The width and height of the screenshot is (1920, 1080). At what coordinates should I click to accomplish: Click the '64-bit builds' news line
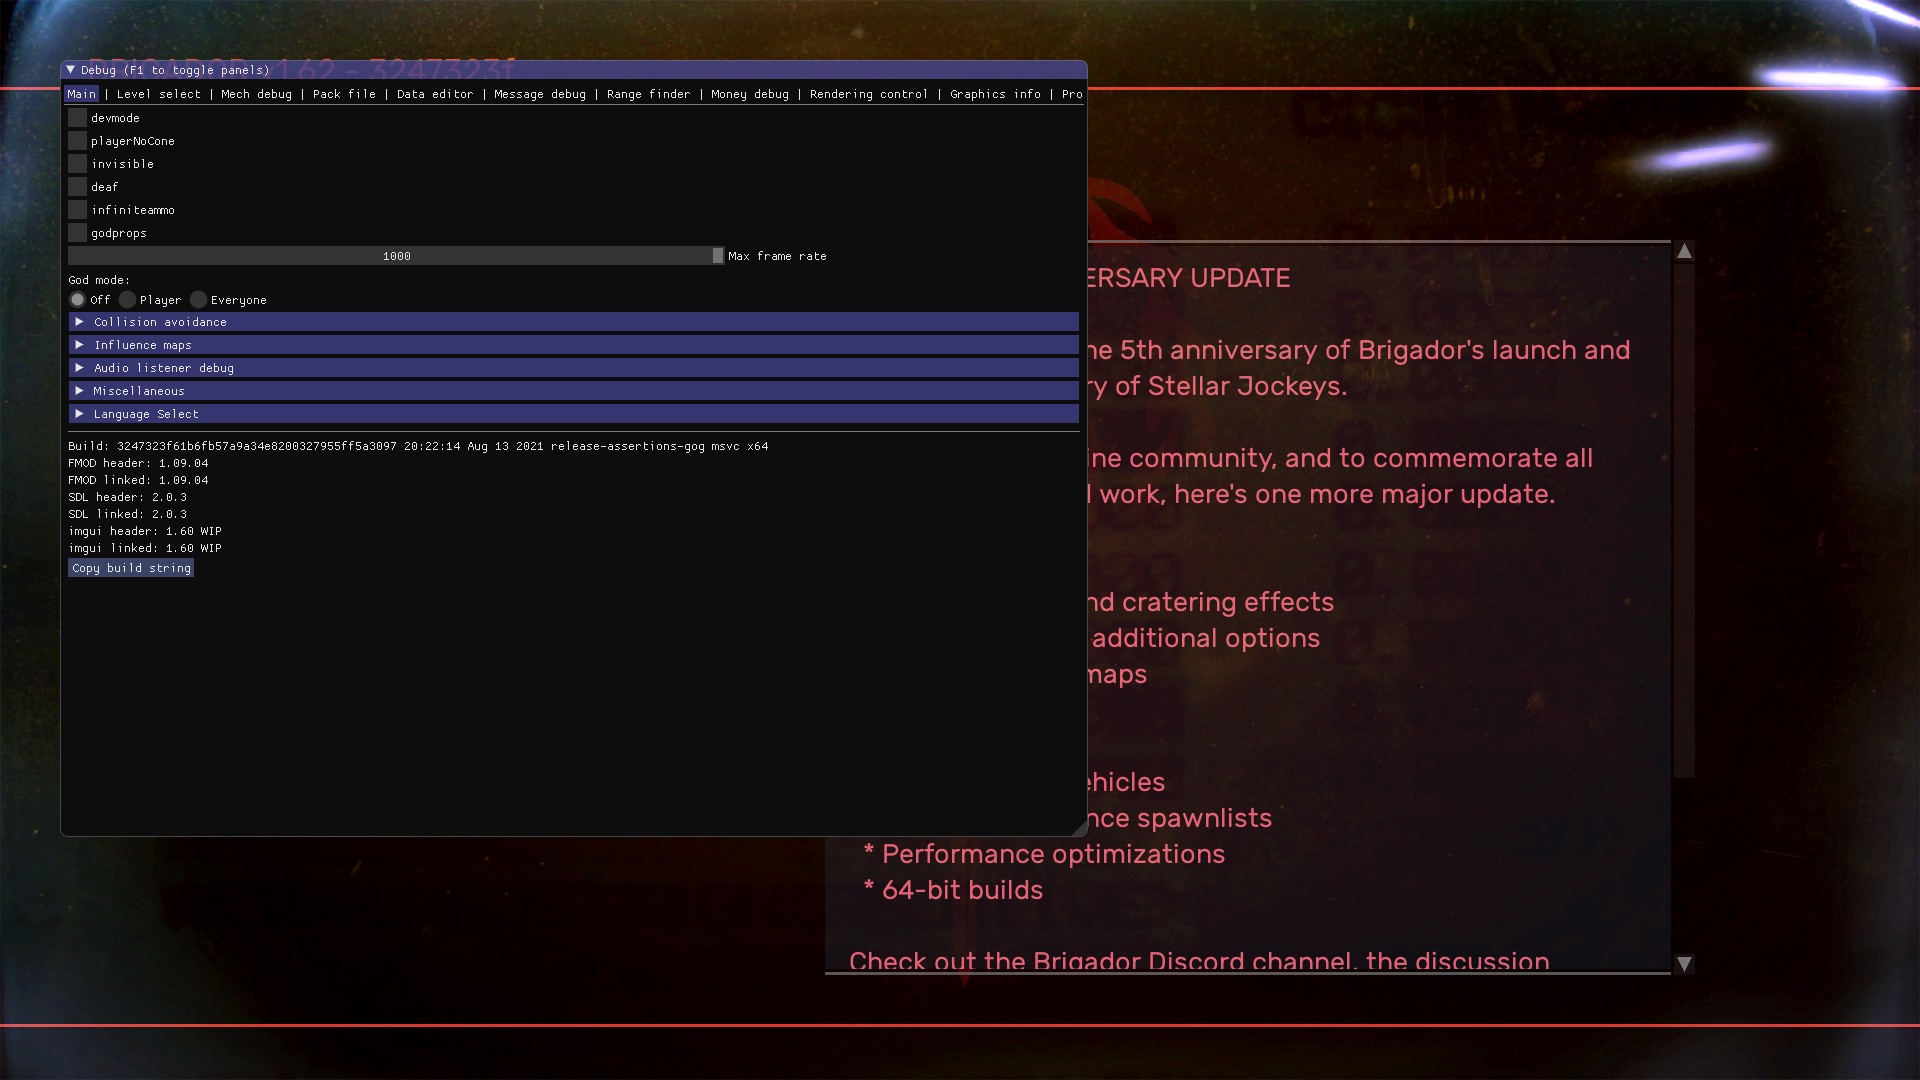953,890
